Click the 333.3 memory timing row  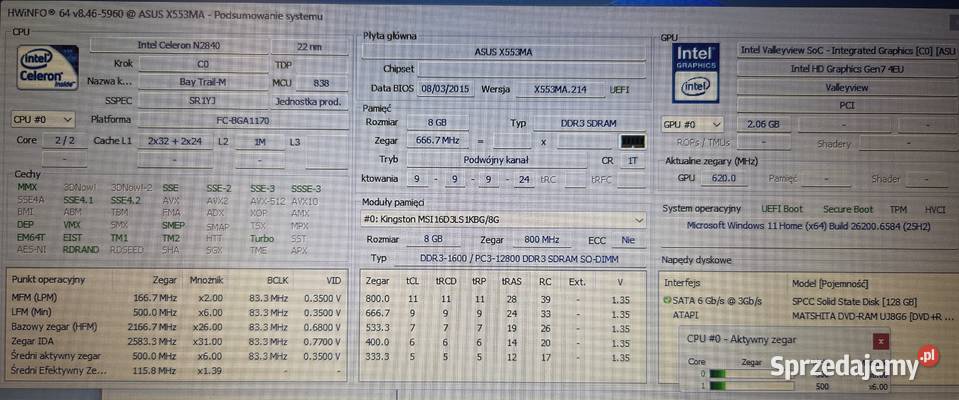click(x=502, y=357)
